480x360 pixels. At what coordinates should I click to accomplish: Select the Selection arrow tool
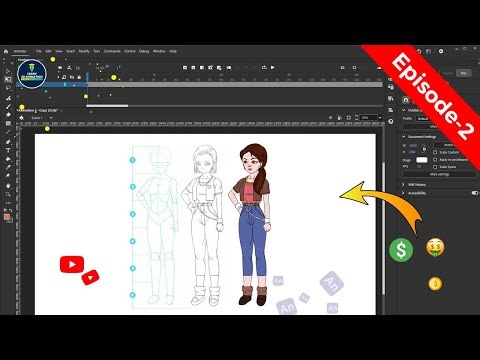pos(8,71)
